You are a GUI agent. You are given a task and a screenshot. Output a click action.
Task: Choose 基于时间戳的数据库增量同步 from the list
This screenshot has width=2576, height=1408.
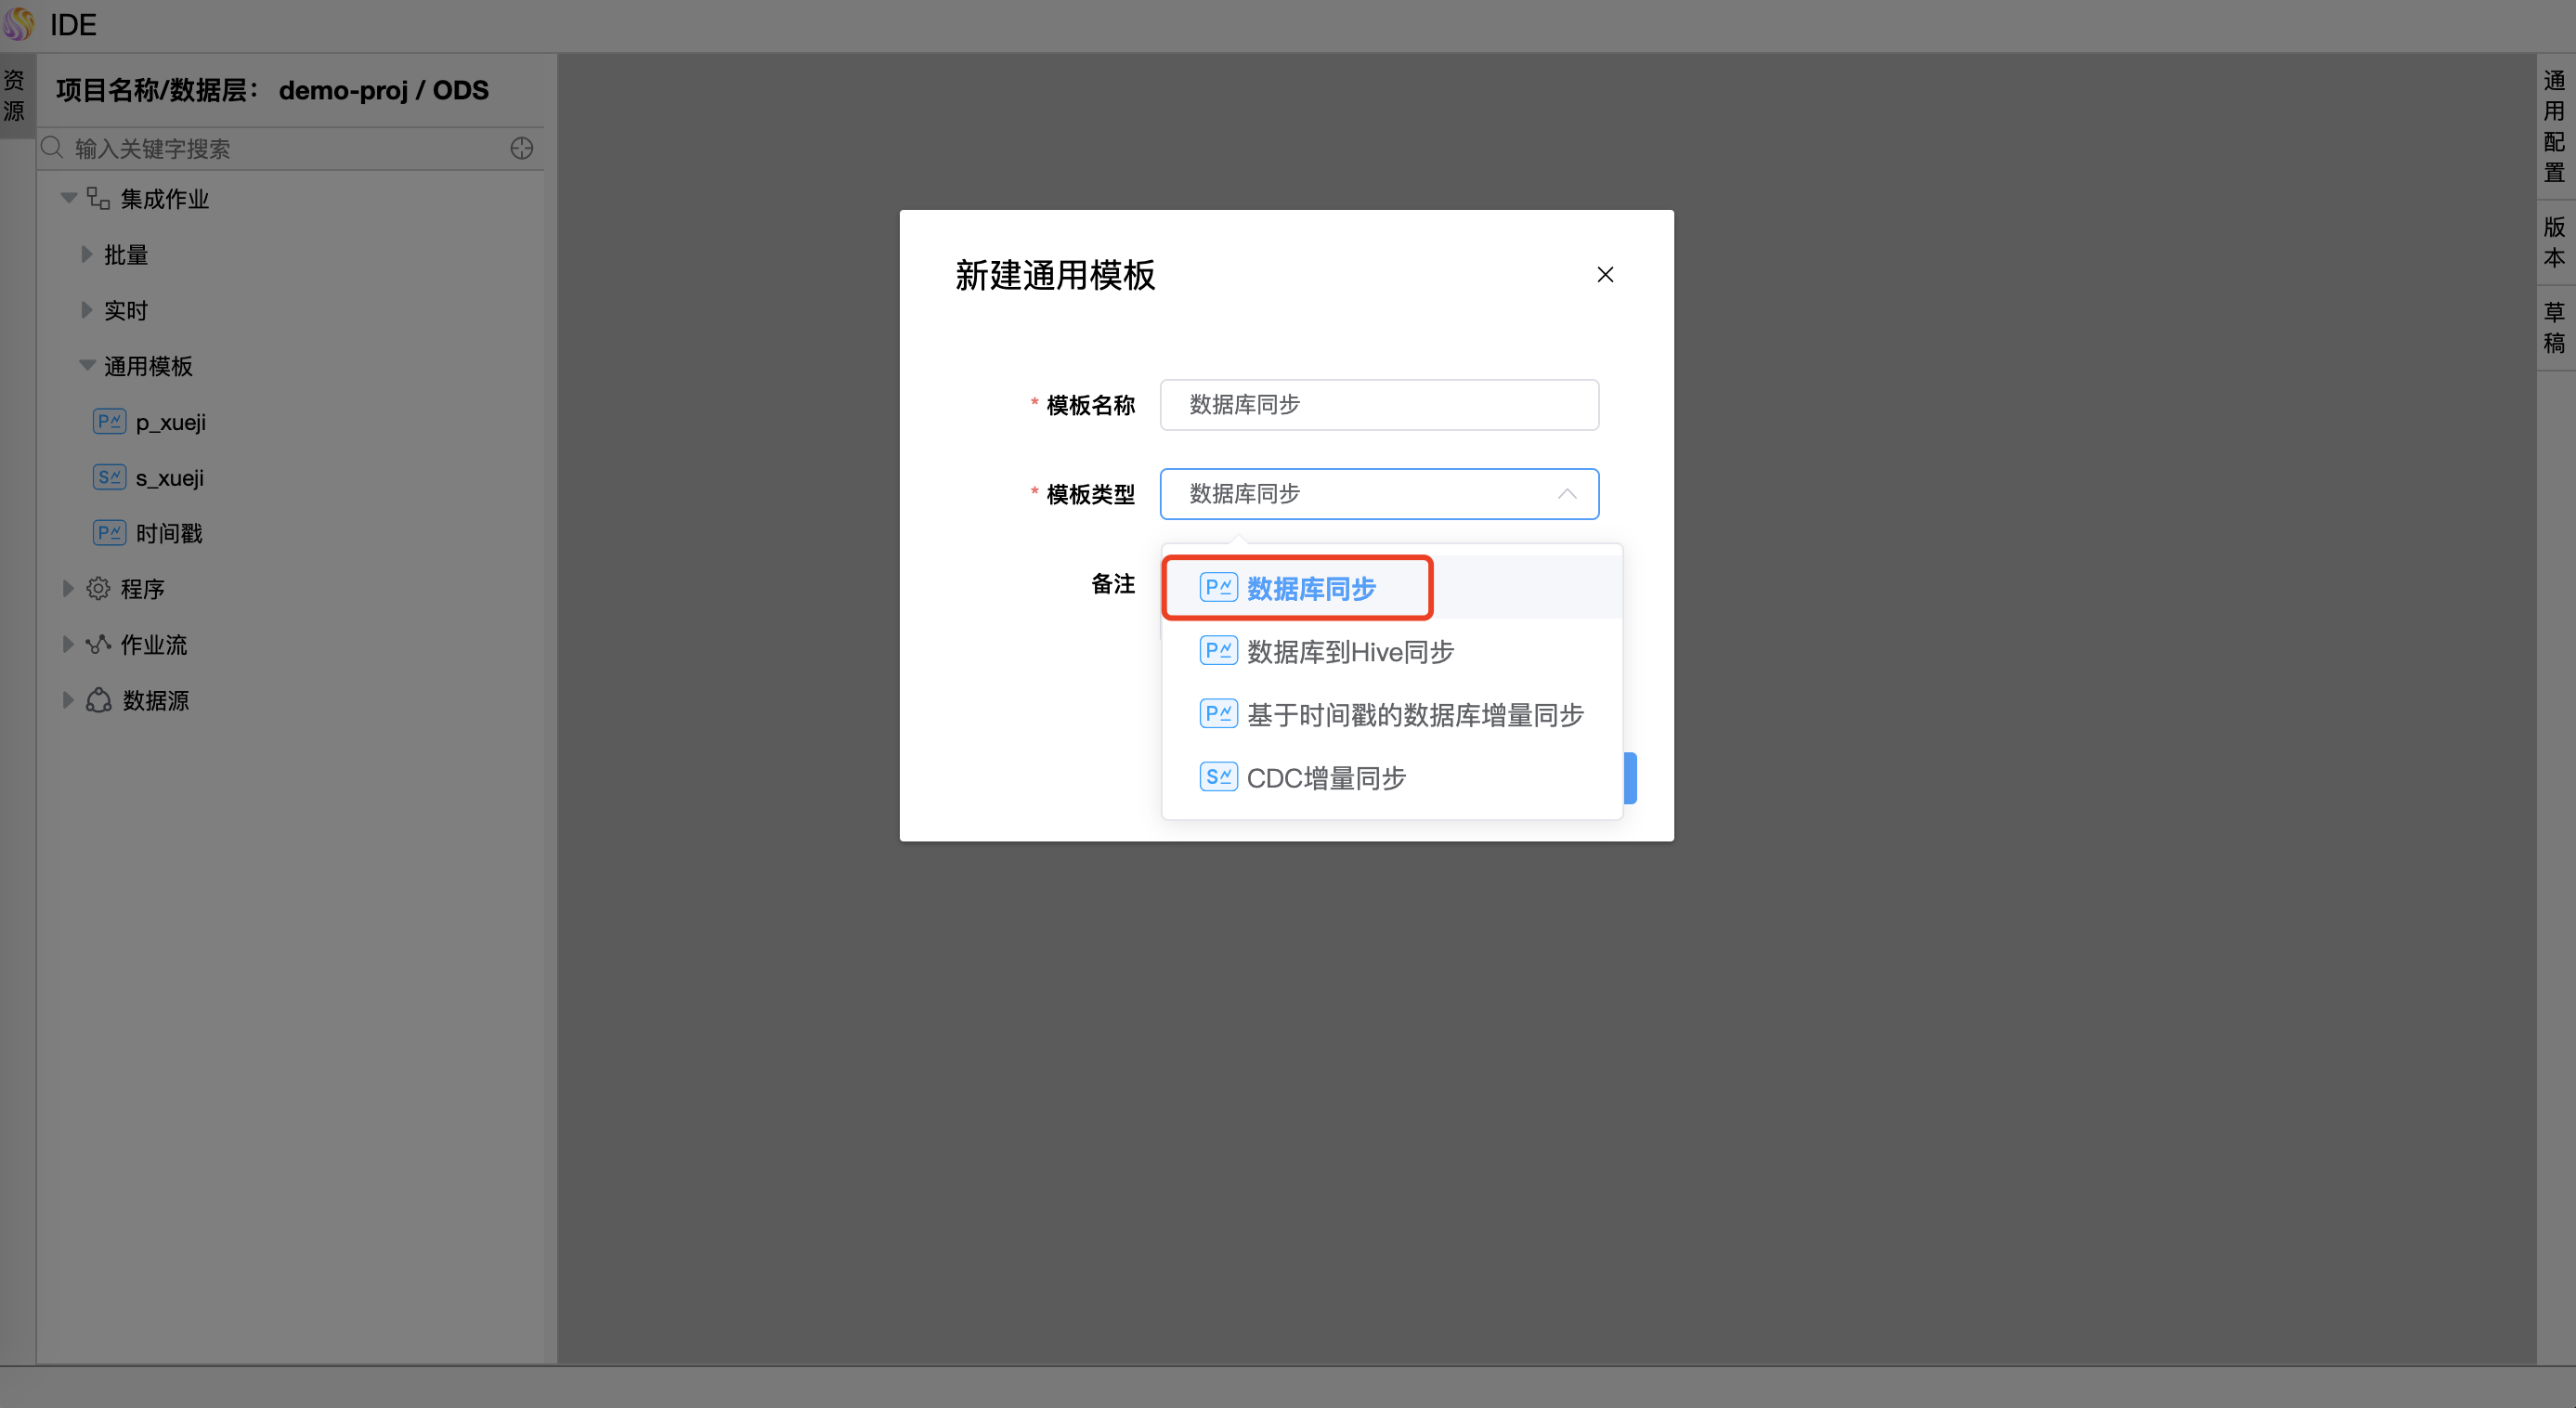(1413, 715)
